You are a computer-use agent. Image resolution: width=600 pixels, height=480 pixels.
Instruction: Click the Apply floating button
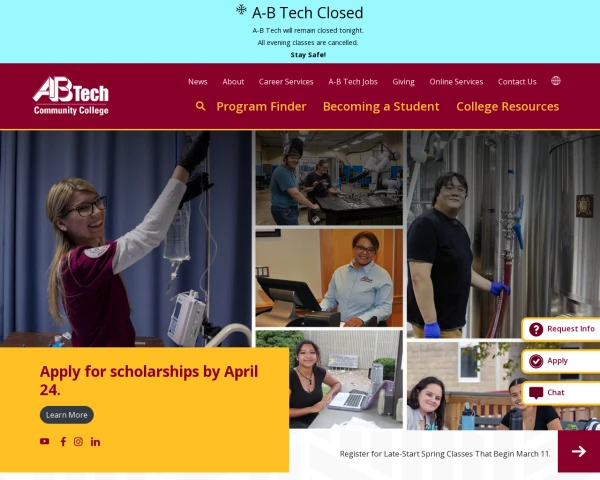561,361
